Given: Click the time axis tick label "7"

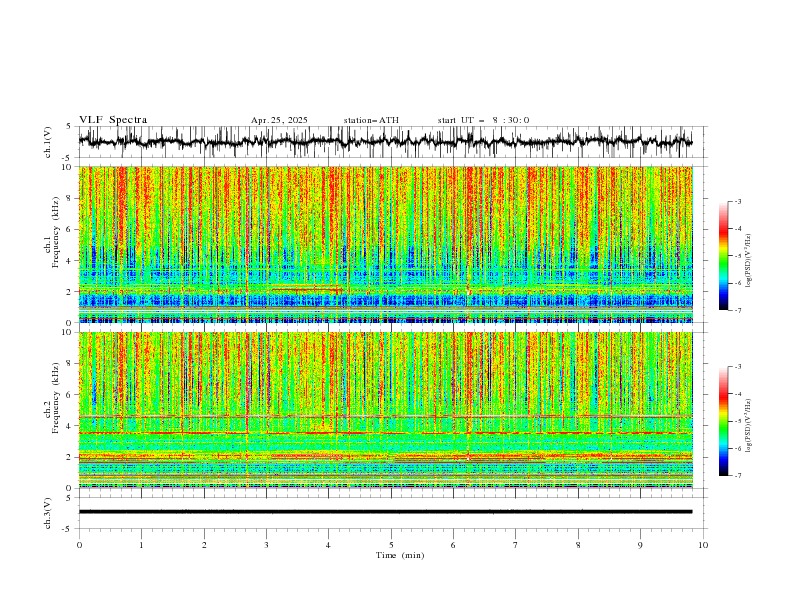Looking at the screenshot, I should click(516, 545).
